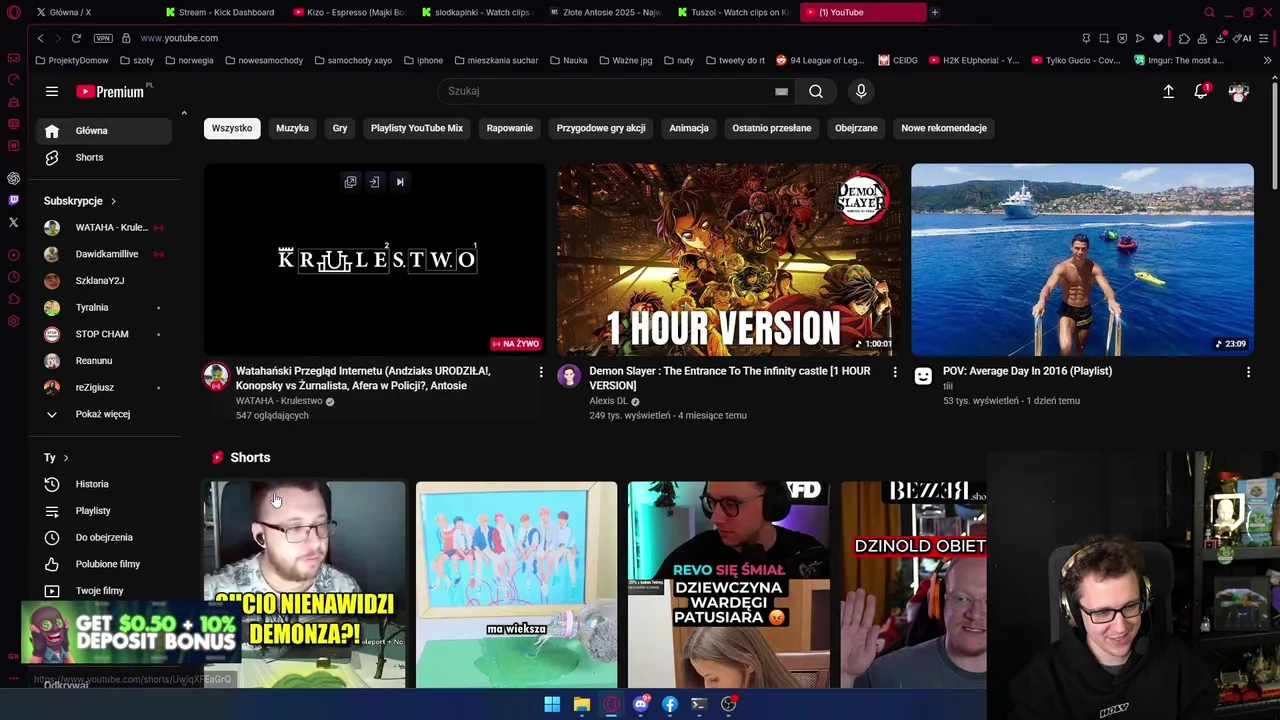
Task: Toggle VPN badge in address bar
Action: (103, 38)
